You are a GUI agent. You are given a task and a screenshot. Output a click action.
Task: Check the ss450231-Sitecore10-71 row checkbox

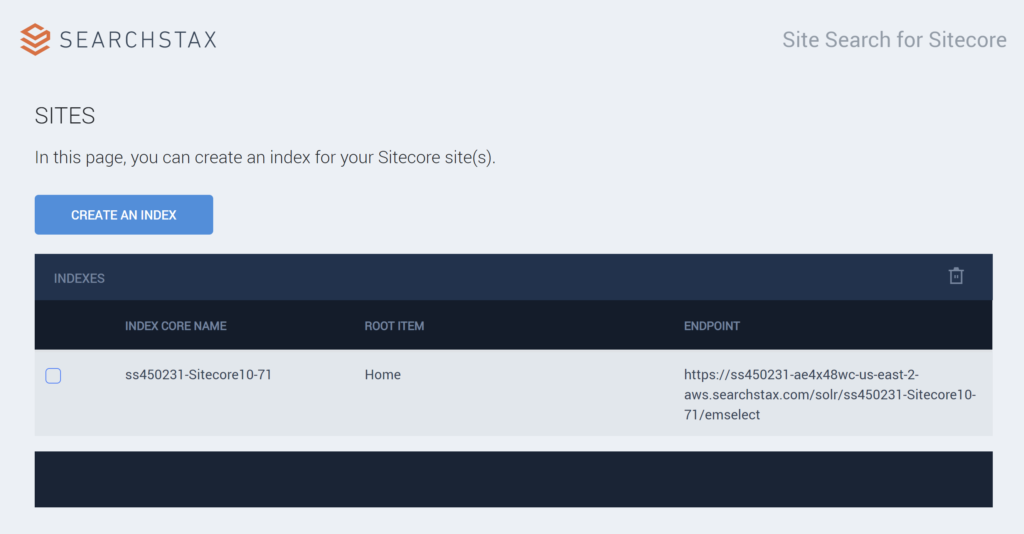tap(54, 375)
